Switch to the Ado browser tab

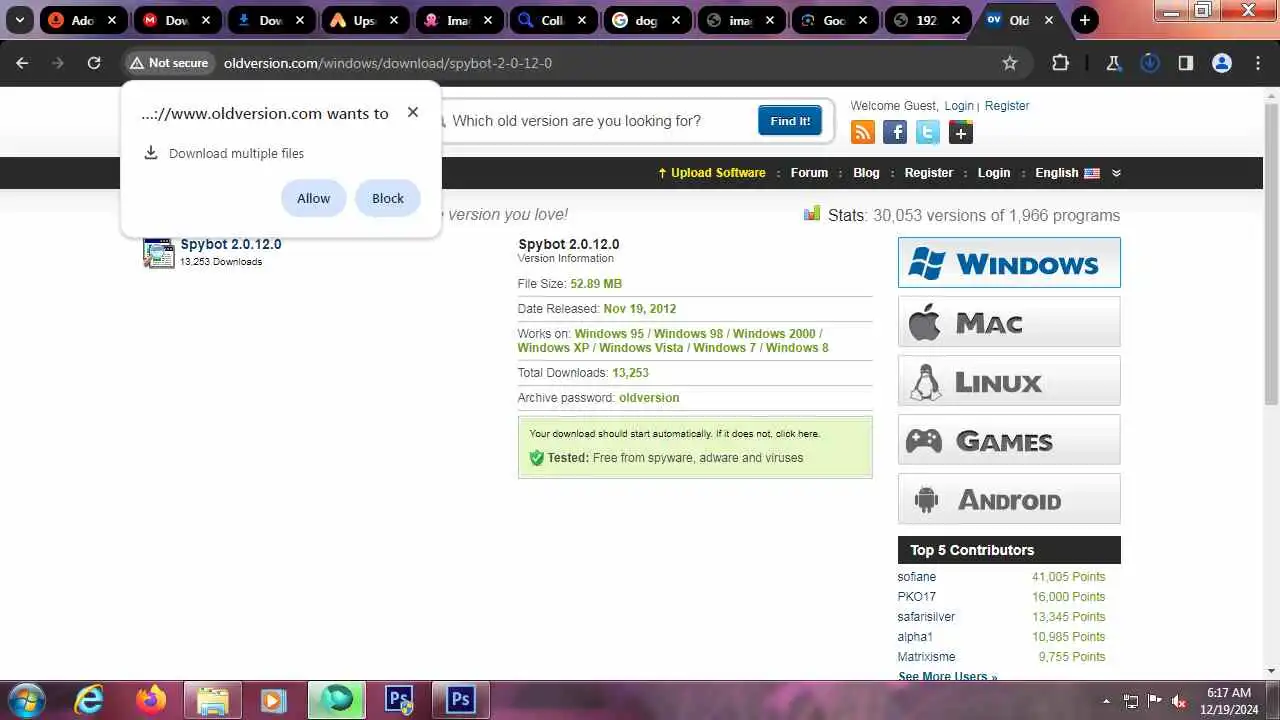pyautogui.click(x=82, y=20)
